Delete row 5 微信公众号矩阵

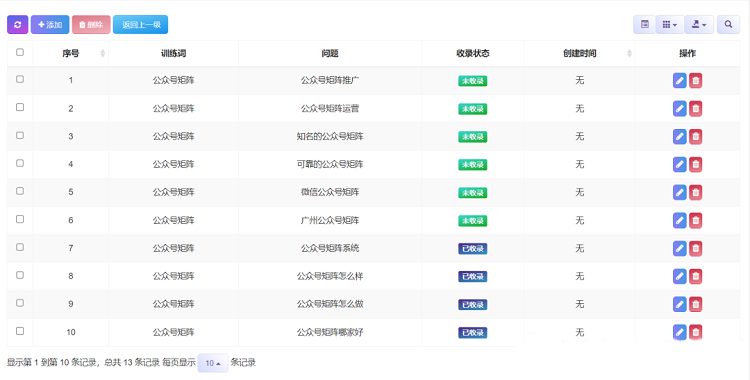point(695,192)
